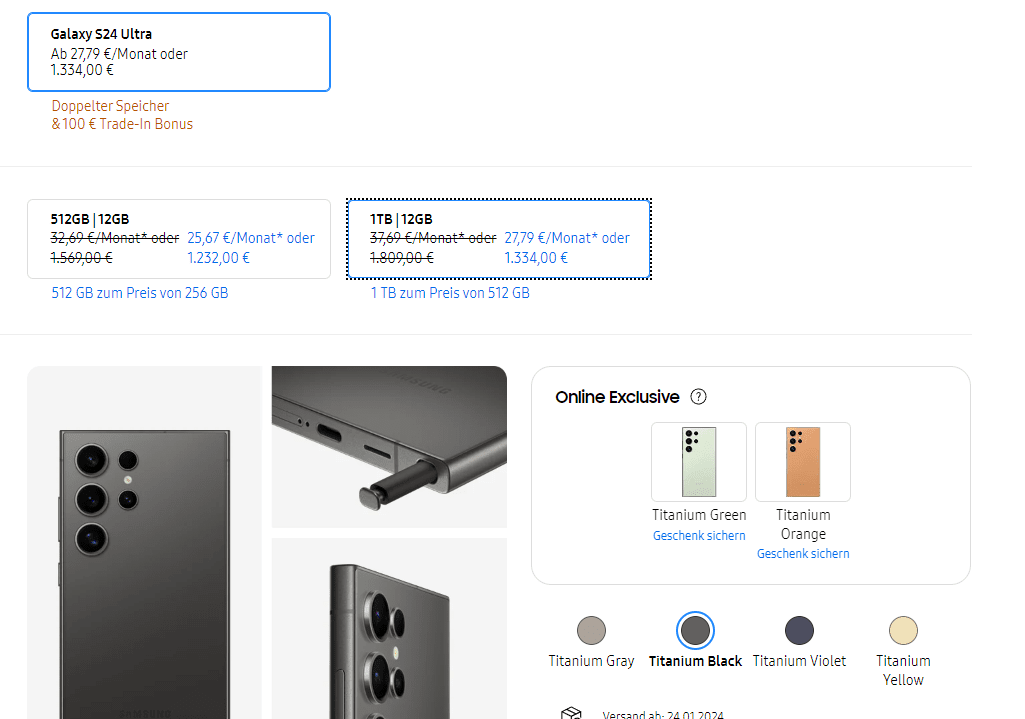Click Geschenk sichern under Titanium Green
Screen dimensions: 1025x719
(x=699, y=536)
